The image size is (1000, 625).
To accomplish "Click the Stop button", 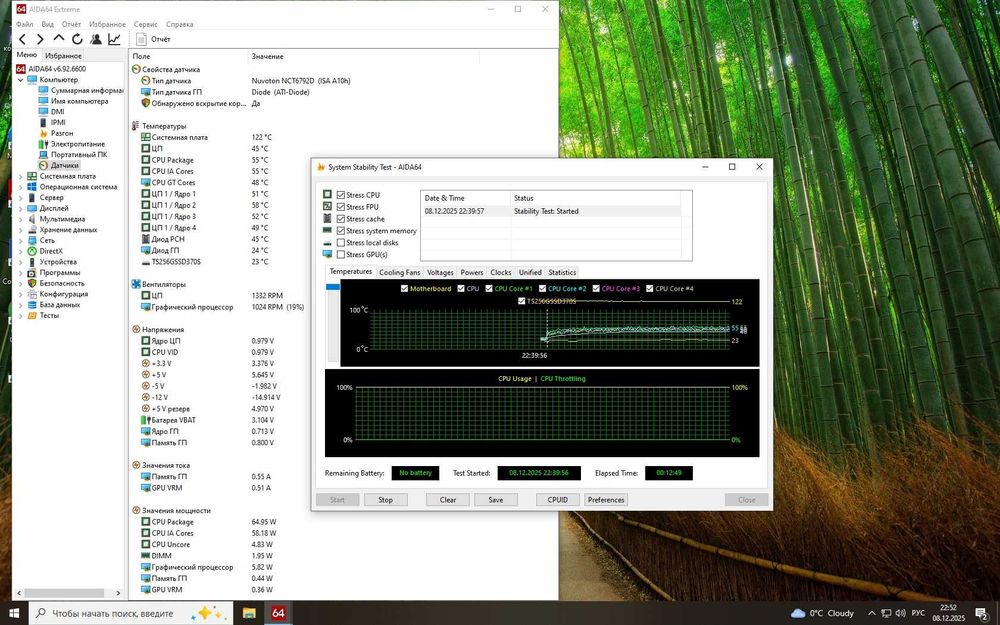I will point(385,500).
